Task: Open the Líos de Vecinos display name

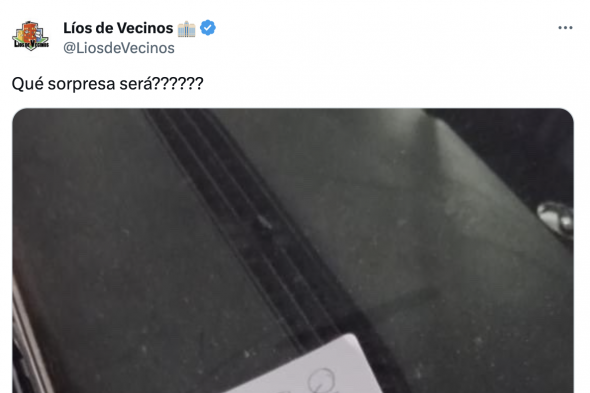Action: (118, 28)
